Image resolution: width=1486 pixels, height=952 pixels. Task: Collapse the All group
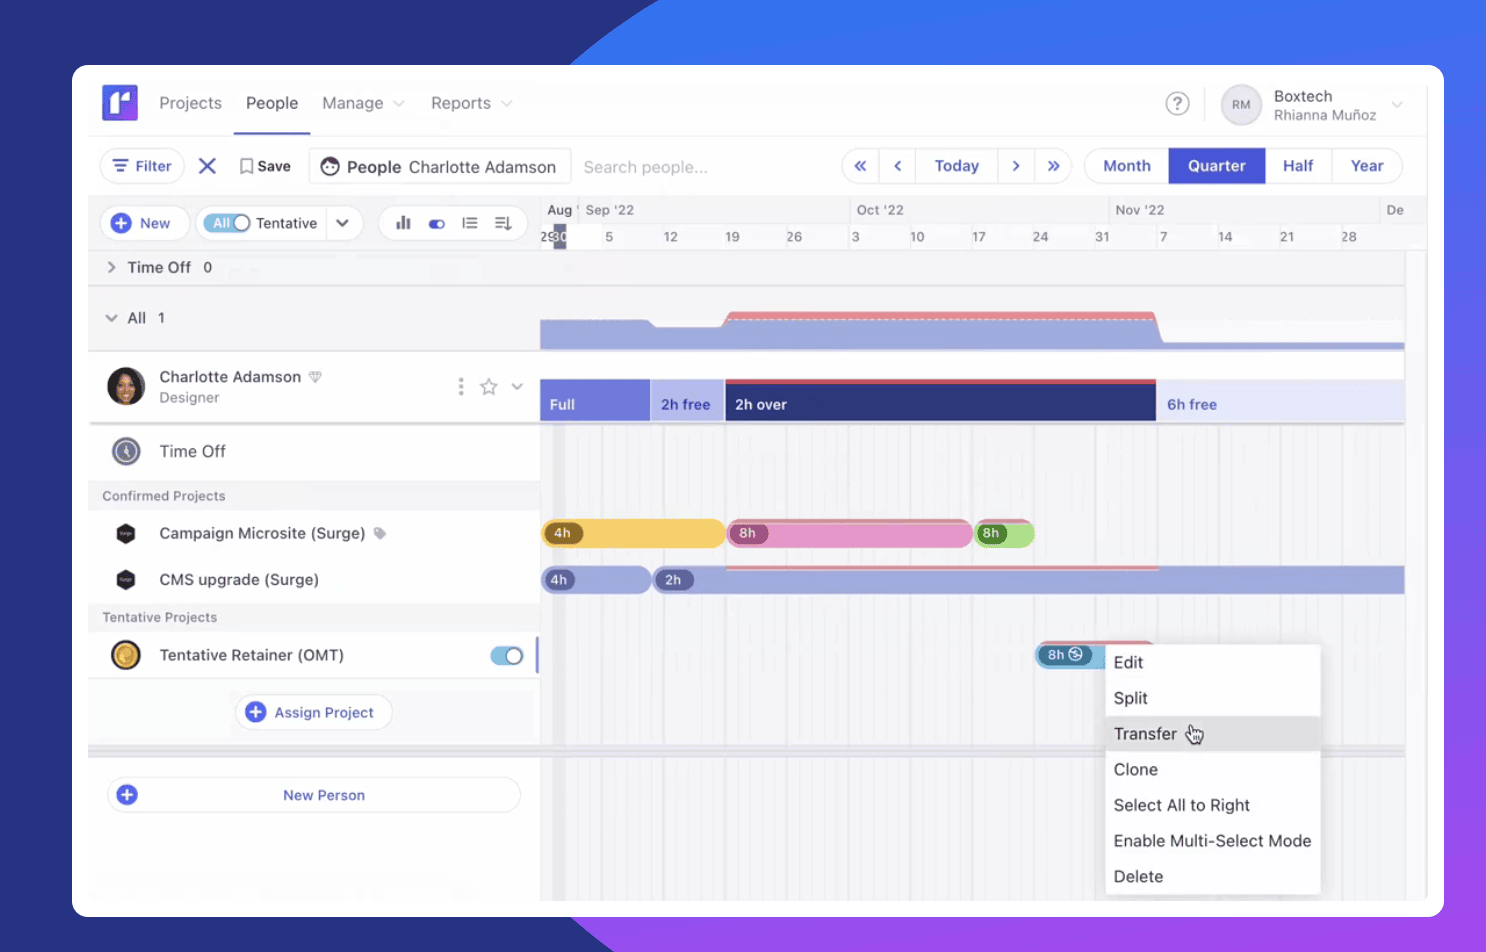tap(111, 318)
